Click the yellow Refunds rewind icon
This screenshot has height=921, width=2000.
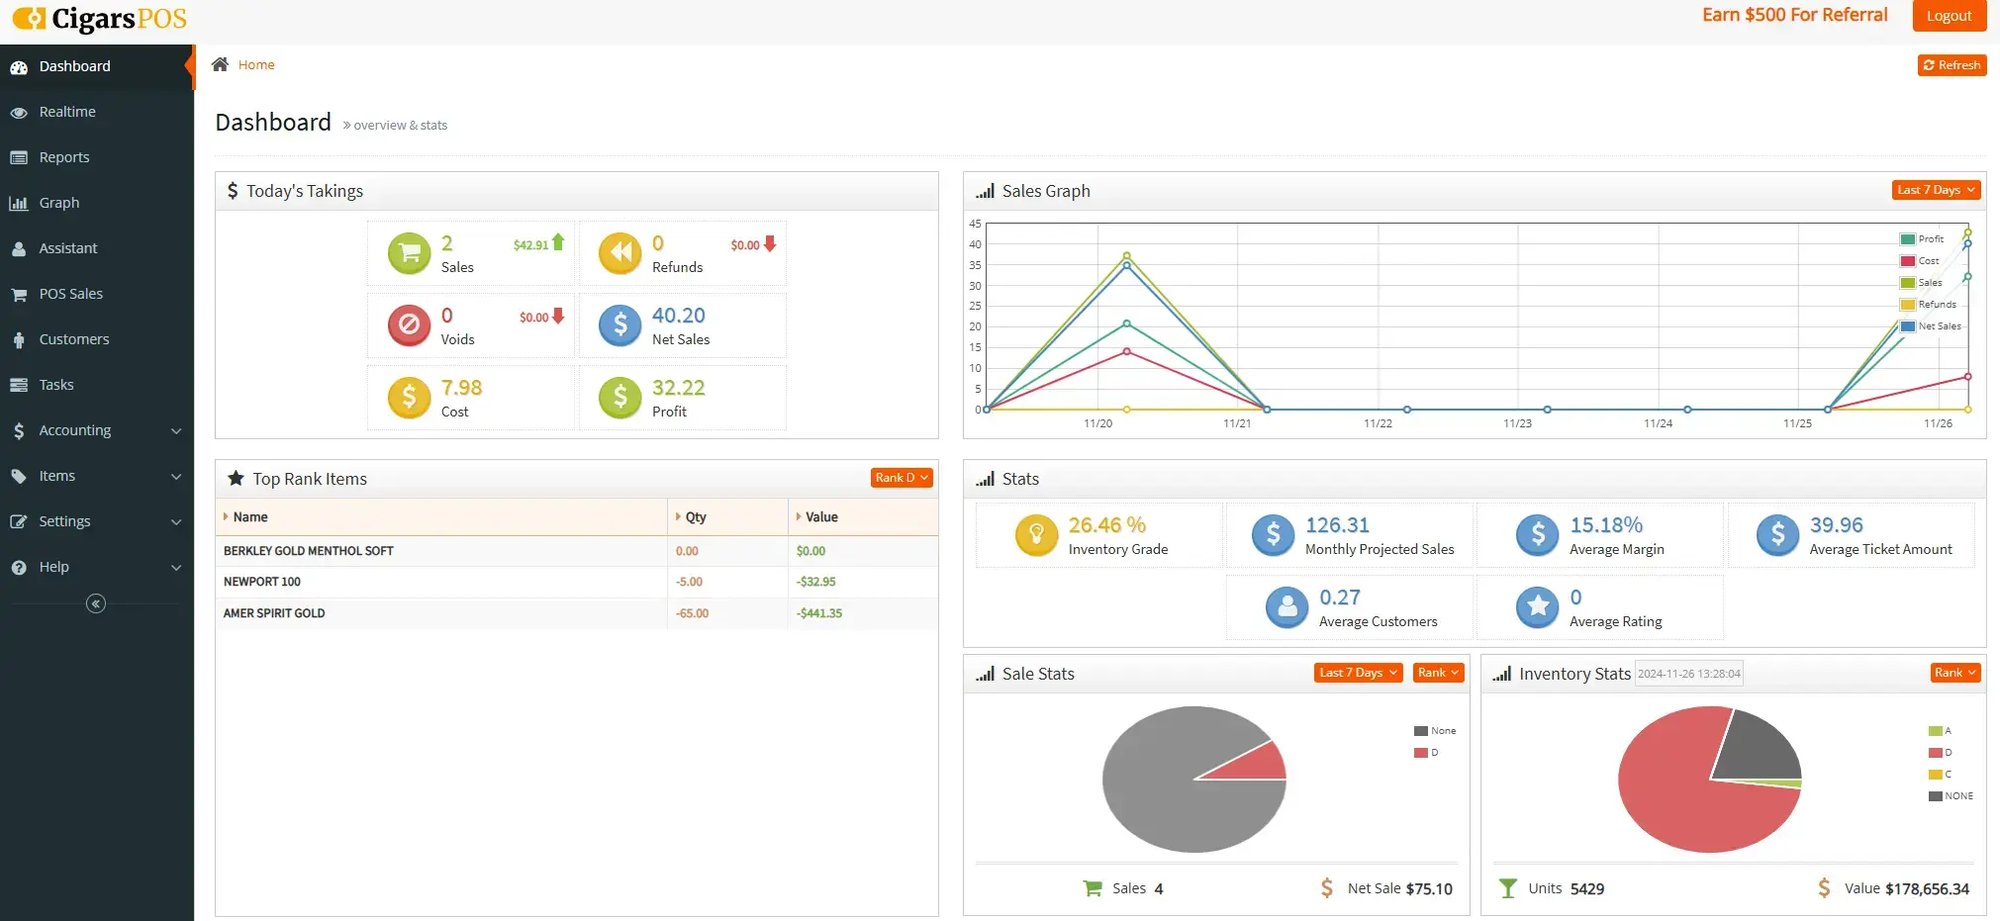point(620,253)
